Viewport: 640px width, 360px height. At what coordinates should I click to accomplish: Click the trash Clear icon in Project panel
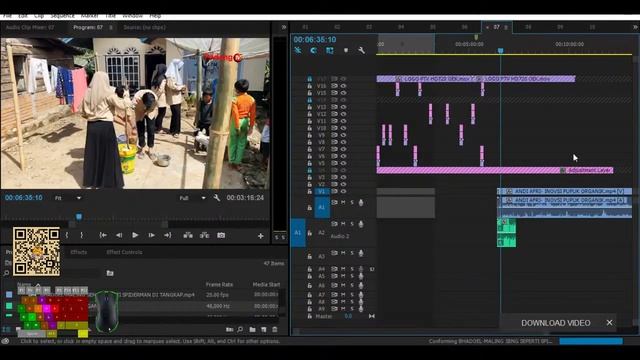(275, 329)
